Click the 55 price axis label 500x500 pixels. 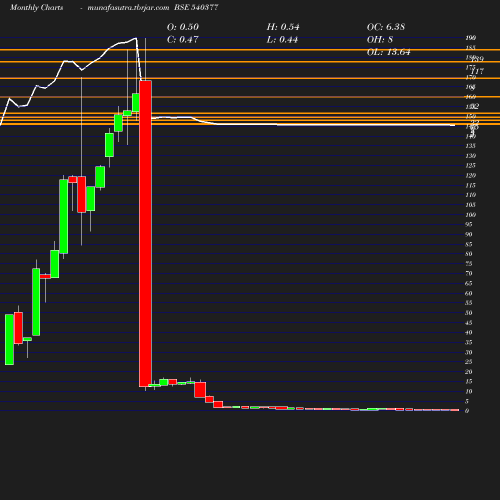point(469,303)
